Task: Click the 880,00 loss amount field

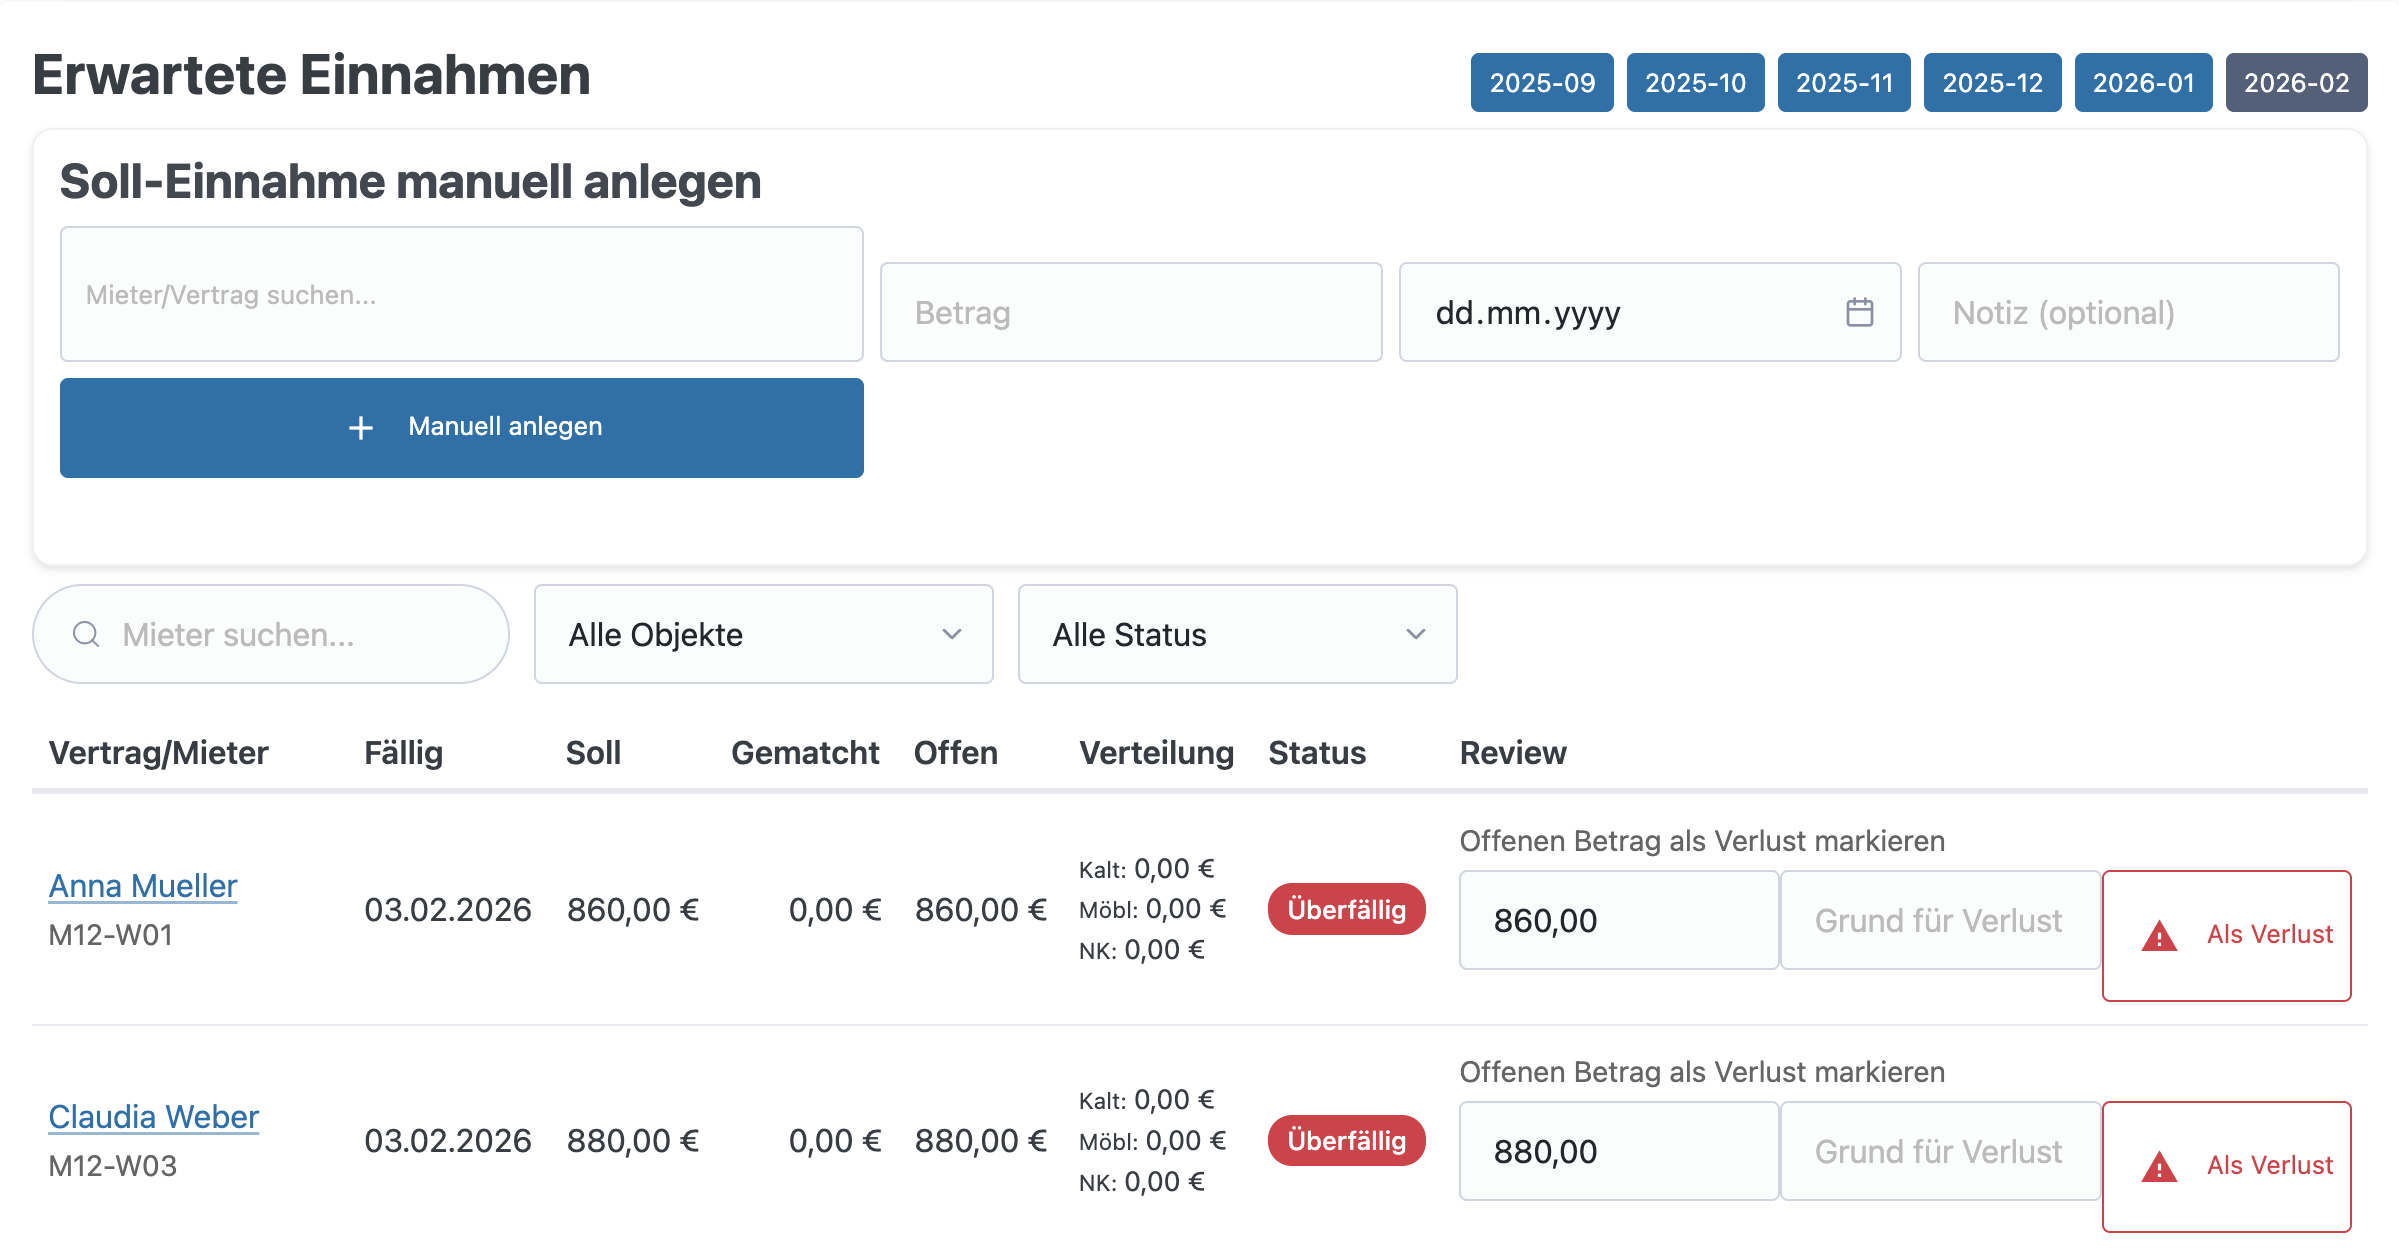Action: click(x=1617, y=1151)
